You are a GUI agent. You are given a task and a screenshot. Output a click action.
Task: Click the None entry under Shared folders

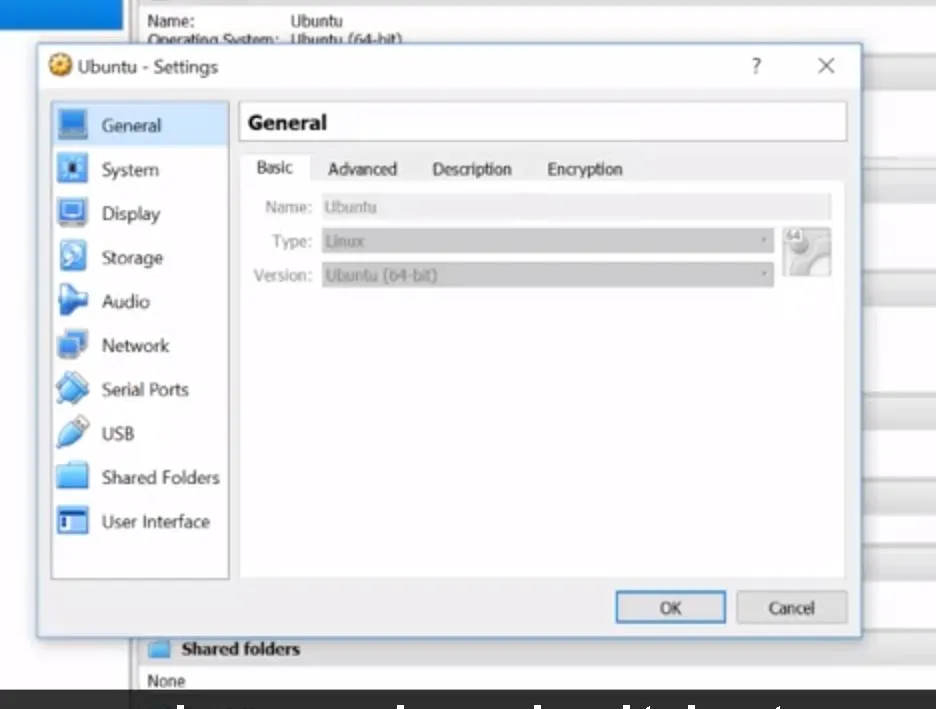point(166,681)
